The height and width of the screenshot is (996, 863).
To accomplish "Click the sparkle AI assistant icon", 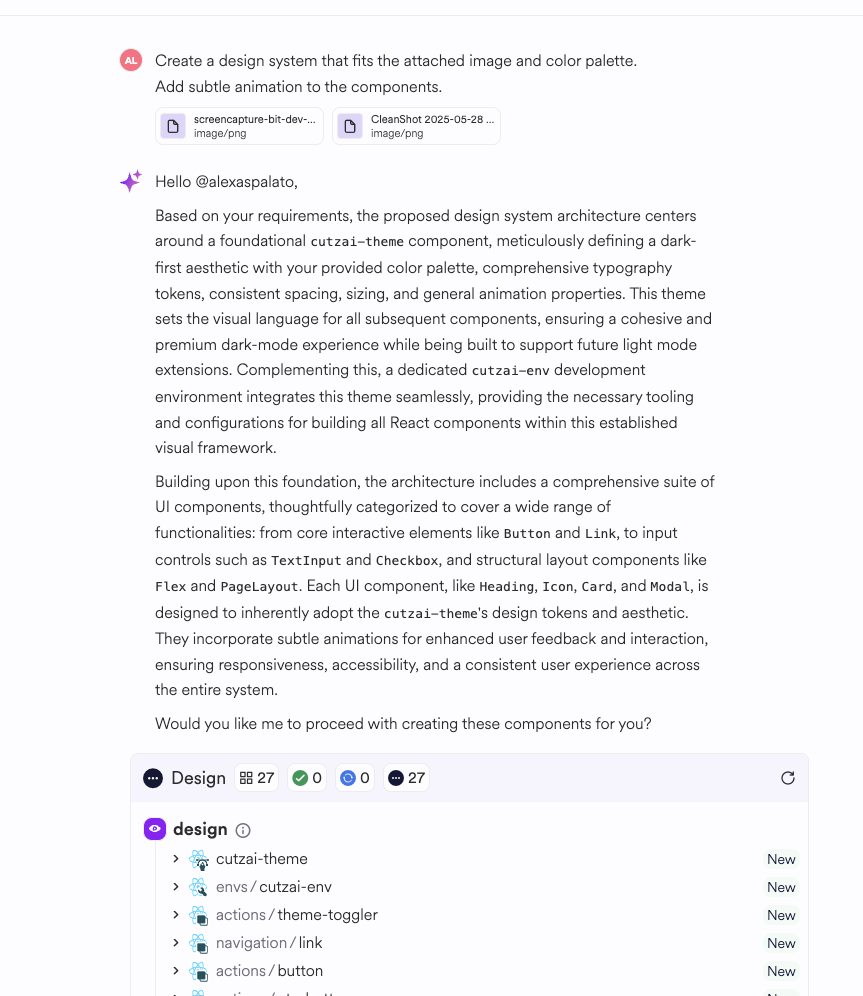I will coord(131,181).
